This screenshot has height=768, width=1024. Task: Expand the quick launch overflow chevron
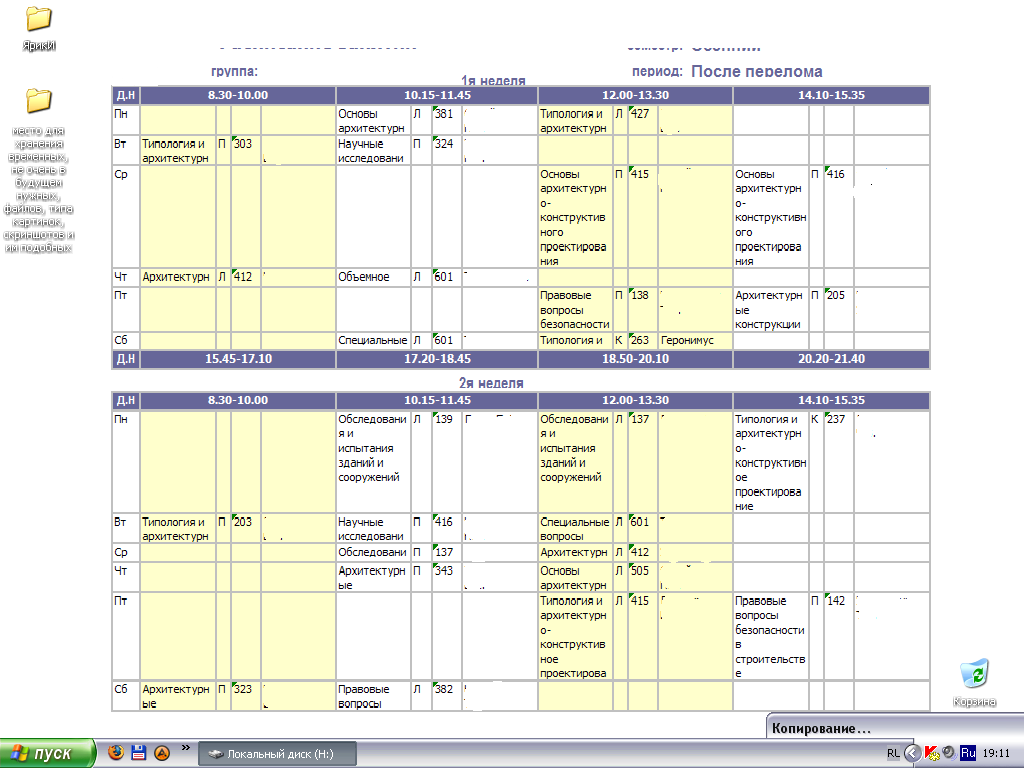[x=185, y=747]
